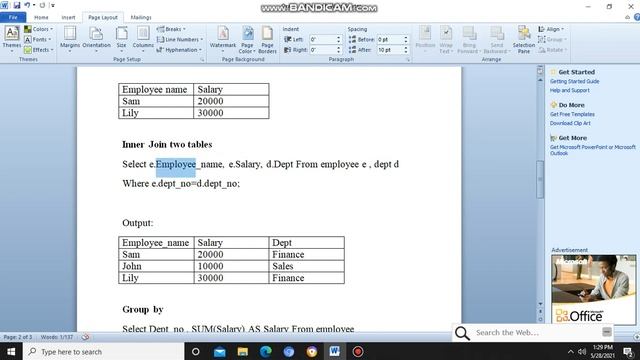Click the Indent Left stepper arrows

click(338, 39)
